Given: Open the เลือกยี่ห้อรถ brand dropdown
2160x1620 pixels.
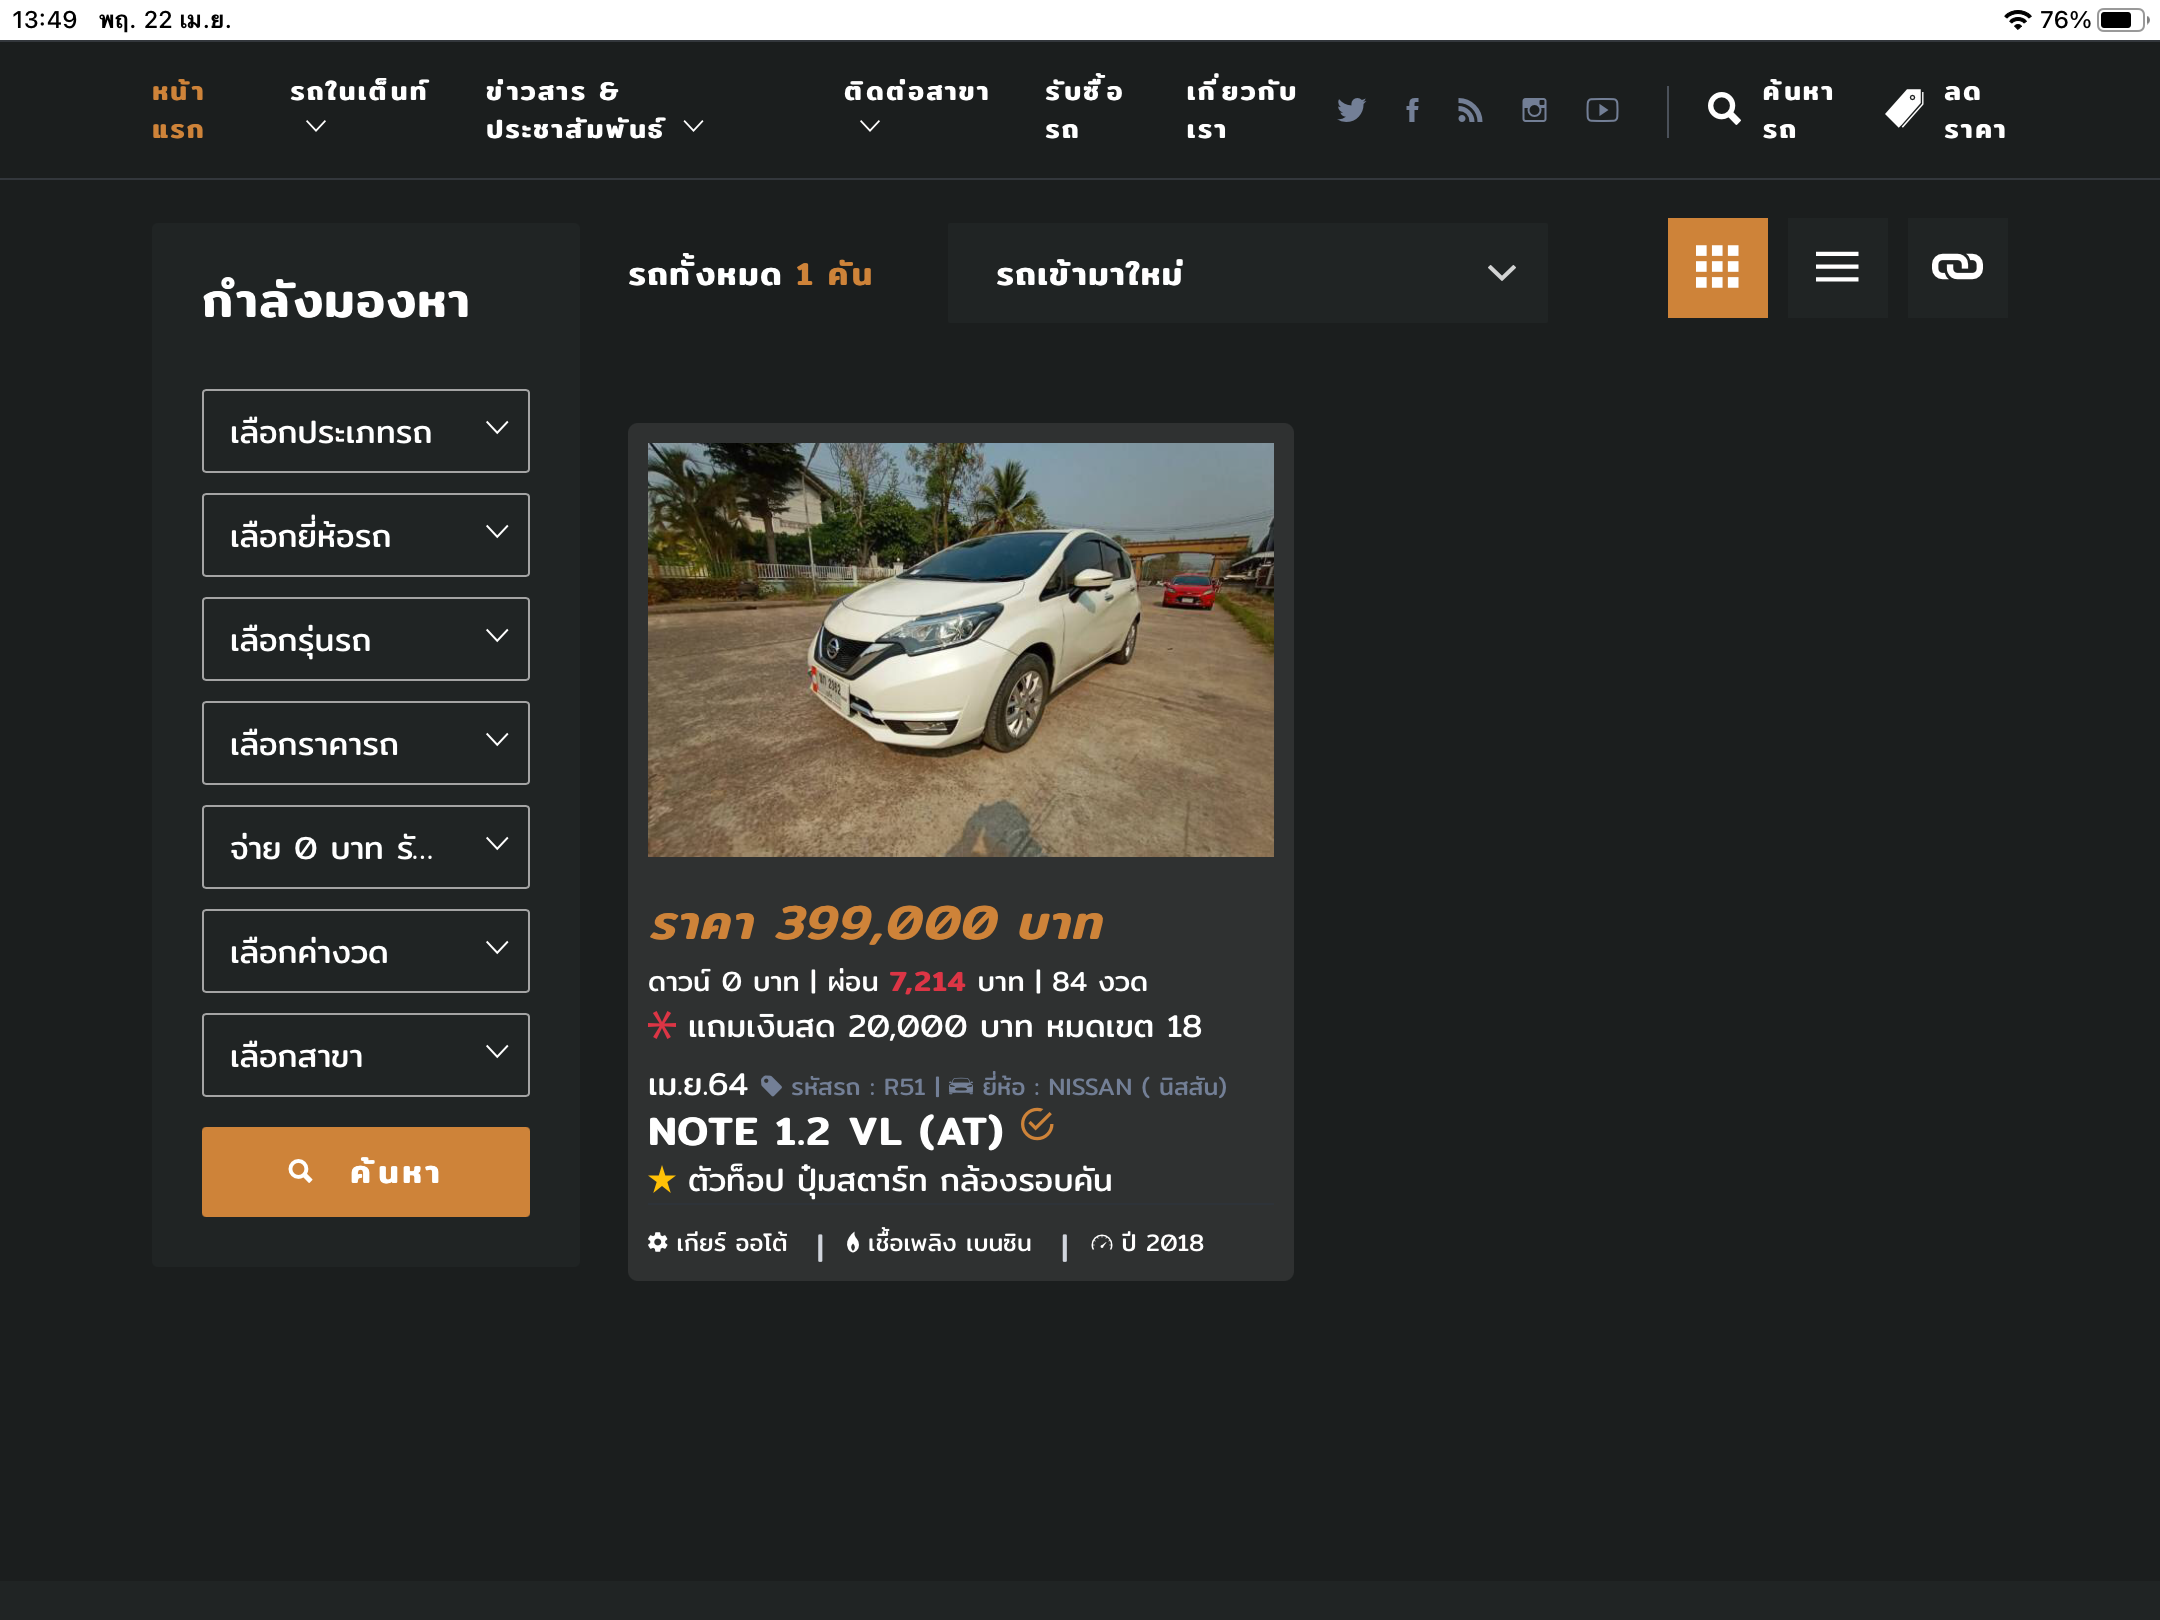Looking at the screenshot, I should pyautogui.click(x=365, y=535).
